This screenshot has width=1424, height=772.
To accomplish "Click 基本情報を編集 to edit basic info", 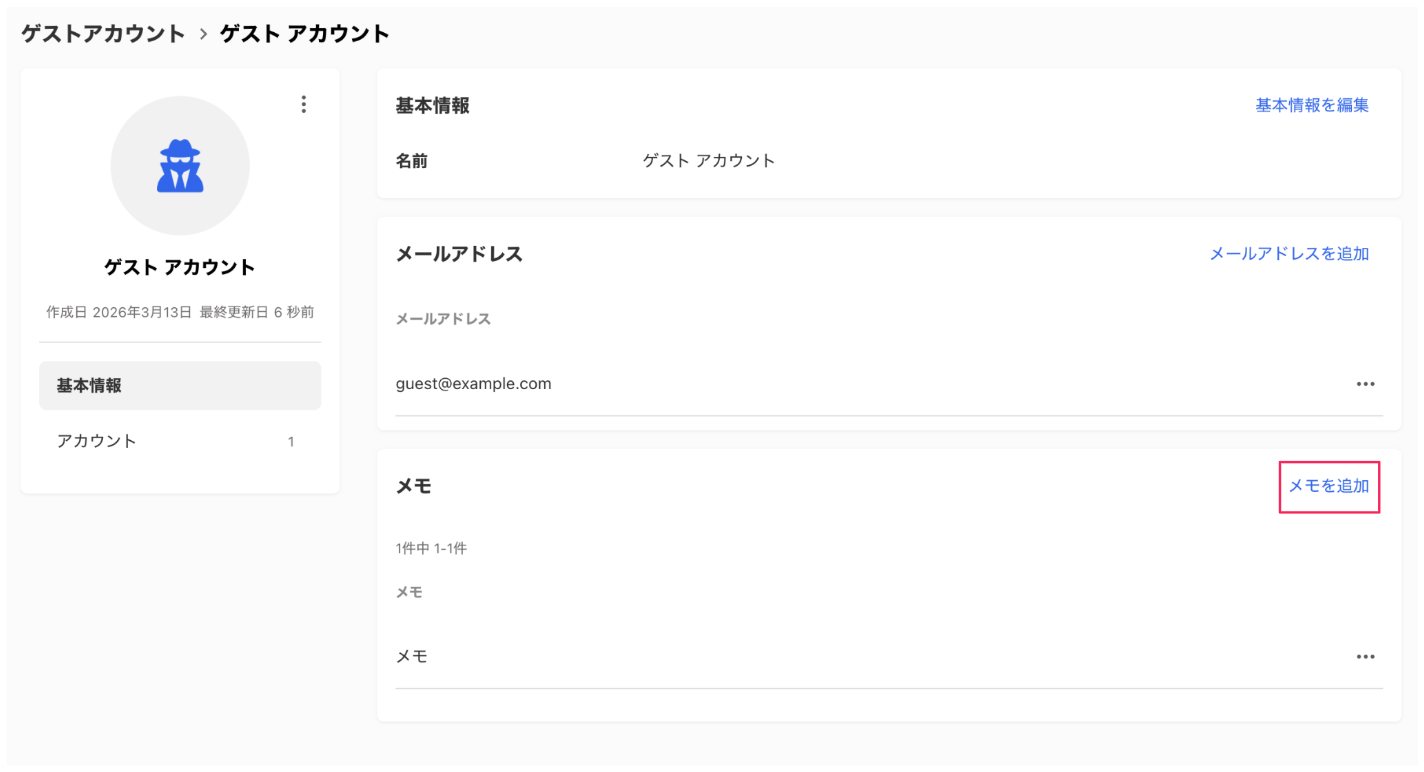I will point(1311,104).
